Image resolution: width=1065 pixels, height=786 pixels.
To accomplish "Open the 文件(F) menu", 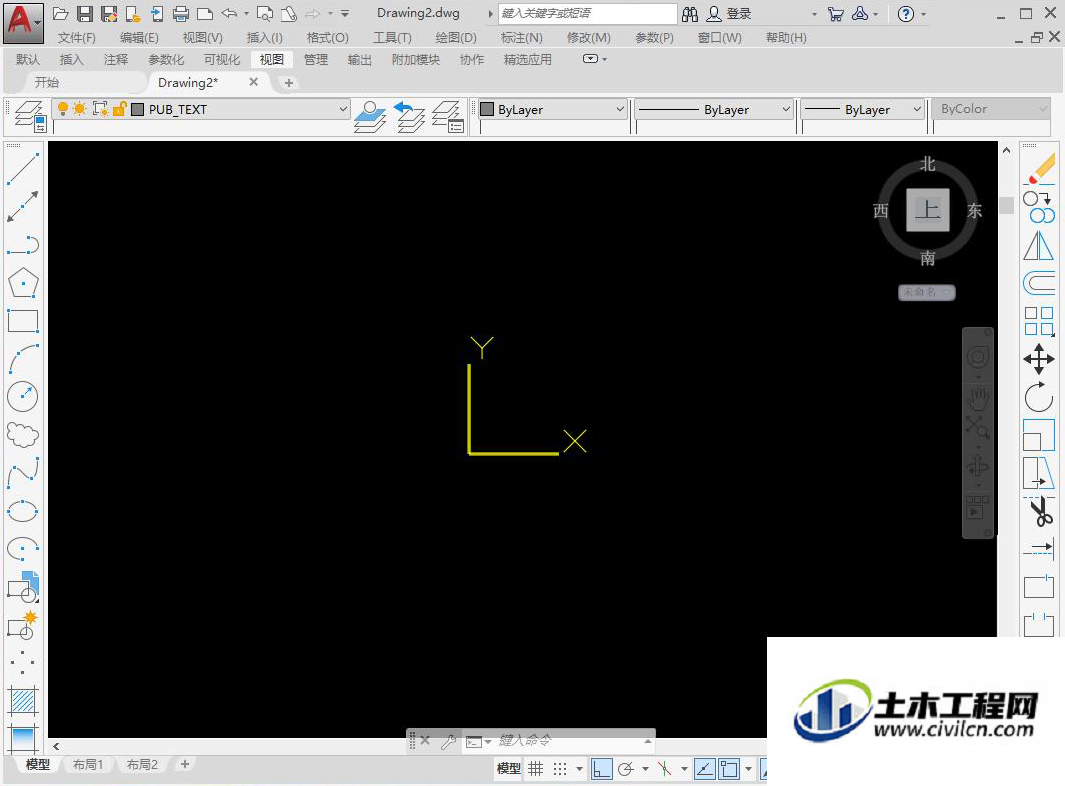I will click(76, 38).
